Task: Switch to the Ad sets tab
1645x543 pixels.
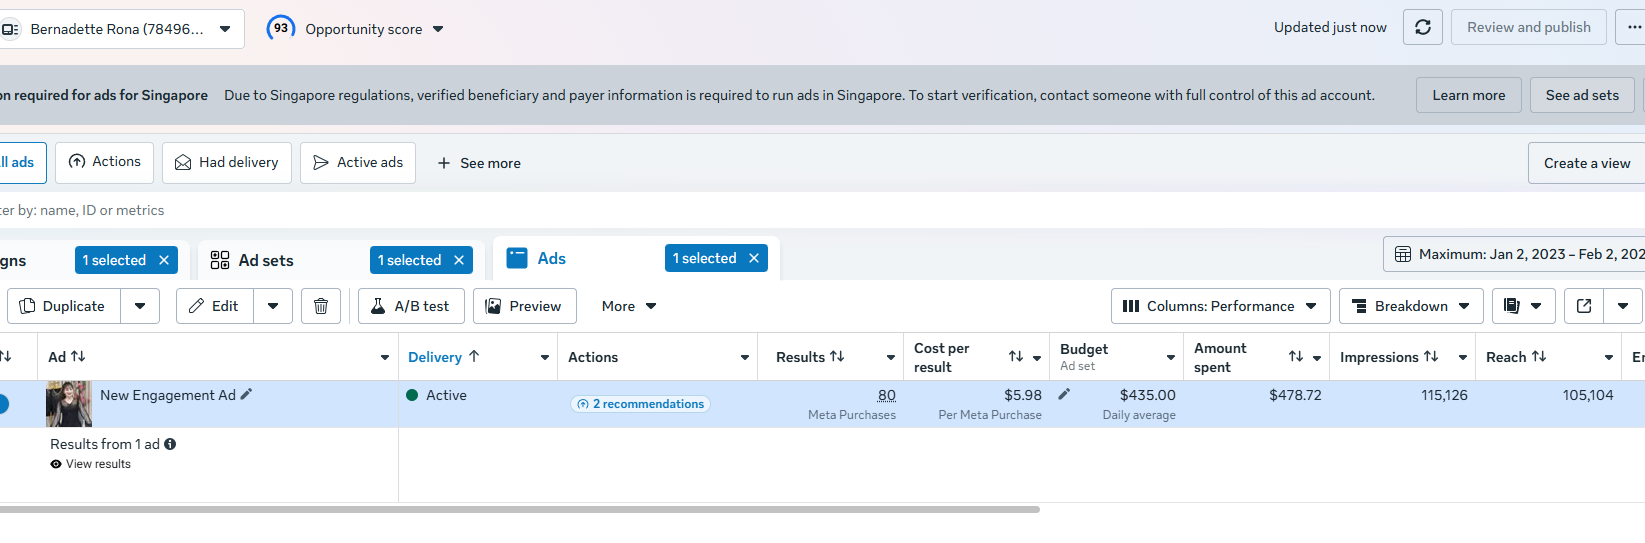Action: click(x=265, y=260)
